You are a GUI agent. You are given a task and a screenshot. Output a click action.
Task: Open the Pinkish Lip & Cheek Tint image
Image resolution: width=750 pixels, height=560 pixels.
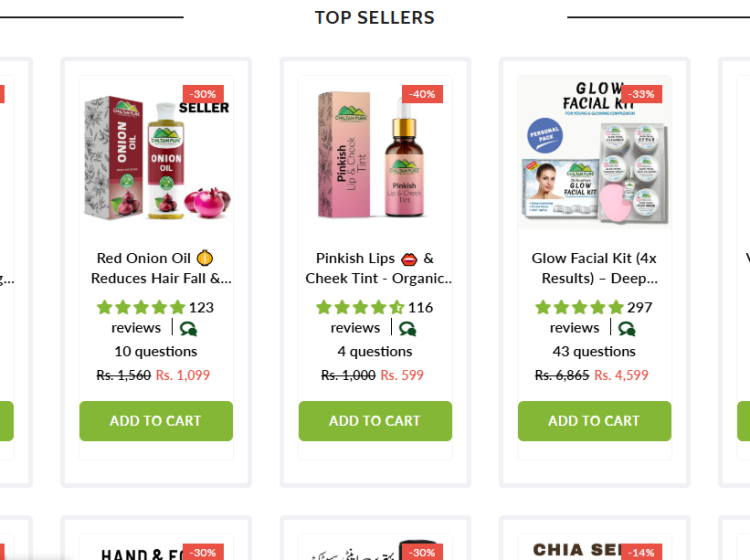[x=375, y=153]
